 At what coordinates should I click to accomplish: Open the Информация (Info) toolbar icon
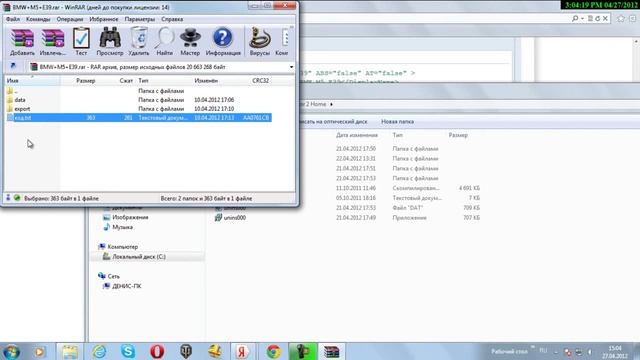point(223,41)
